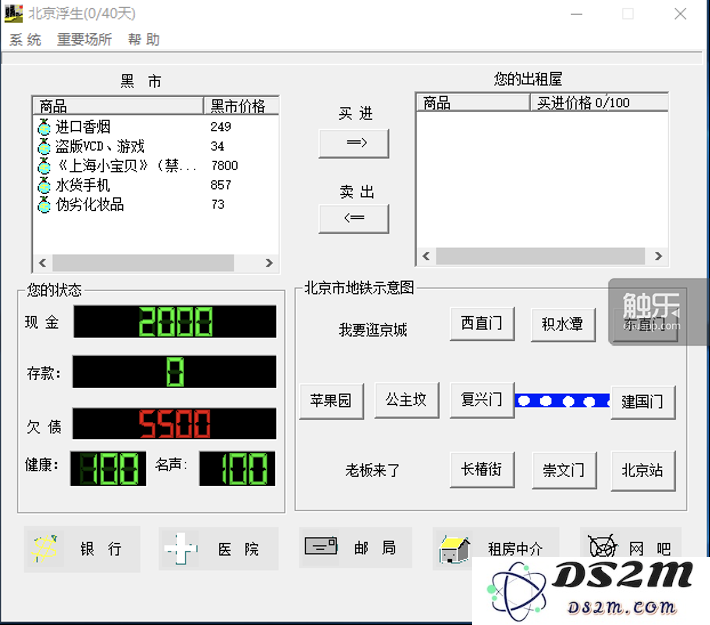Click the icon beside 《上海小宝贝》

(44, 166)
